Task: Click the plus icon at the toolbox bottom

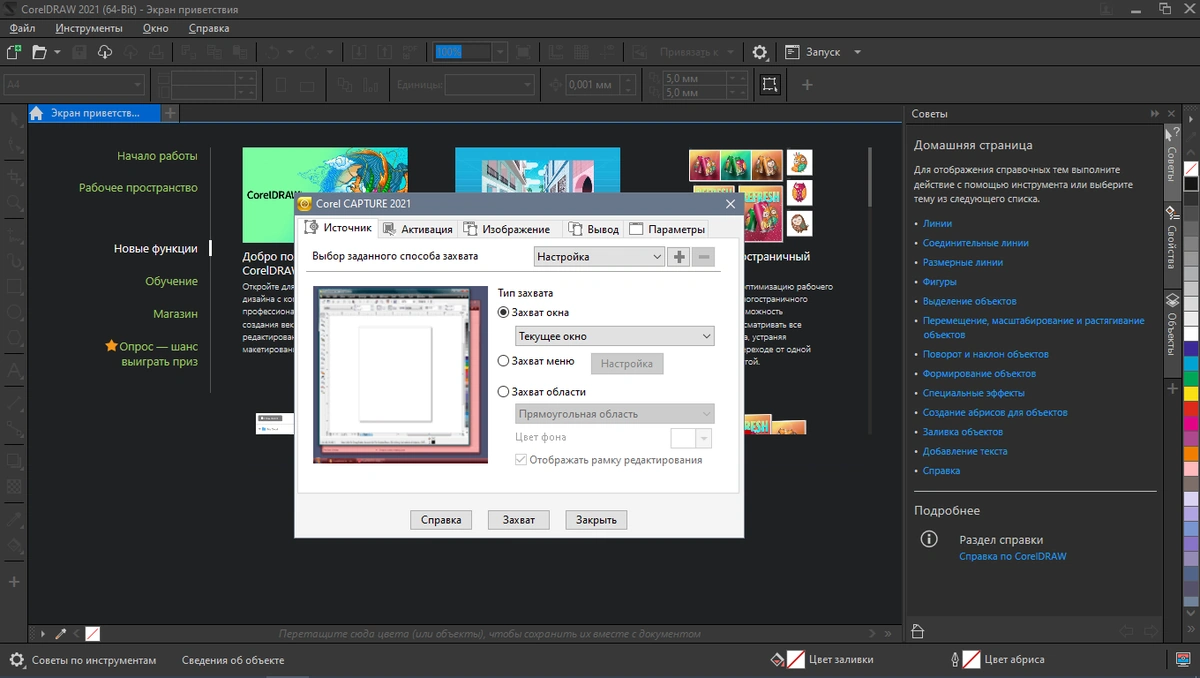Action: coord(14,581)
